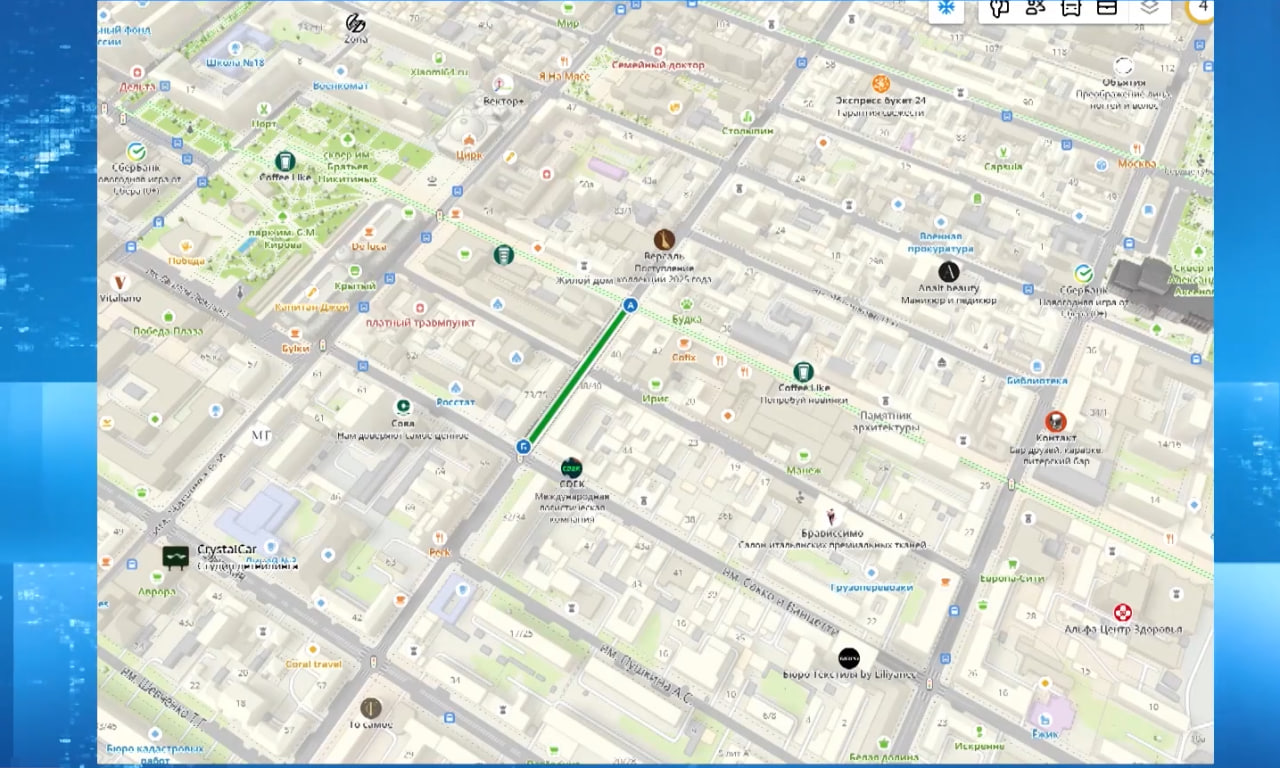Expand the map layers menu

(1150, 8)
